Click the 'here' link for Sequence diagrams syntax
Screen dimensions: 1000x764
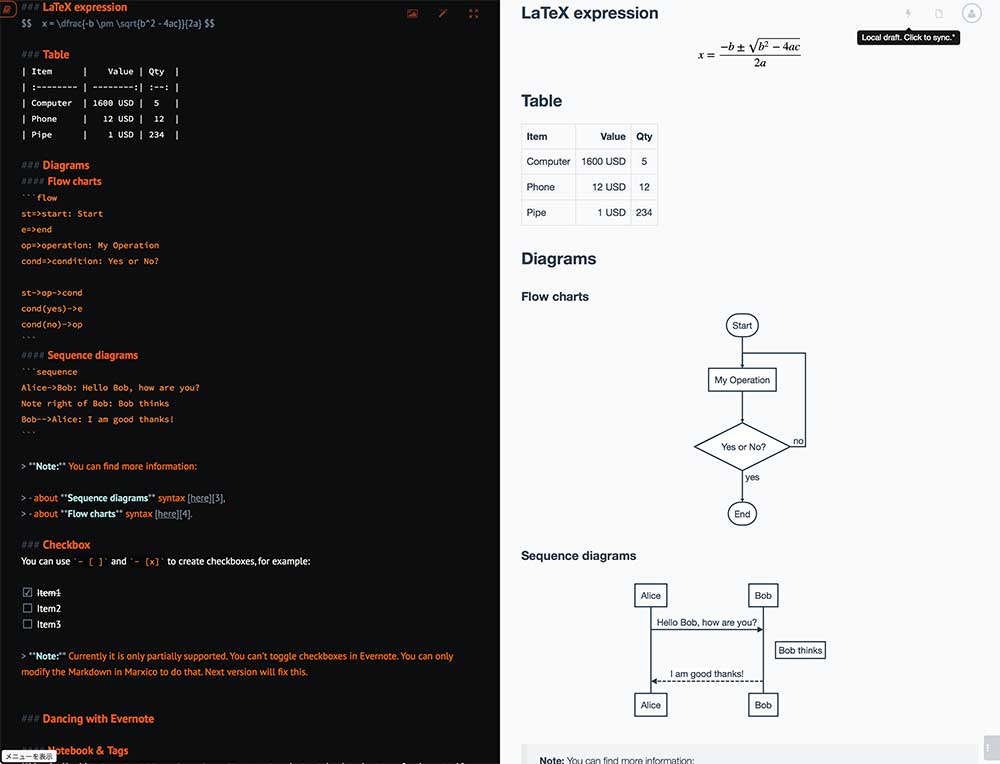point(200,498)
